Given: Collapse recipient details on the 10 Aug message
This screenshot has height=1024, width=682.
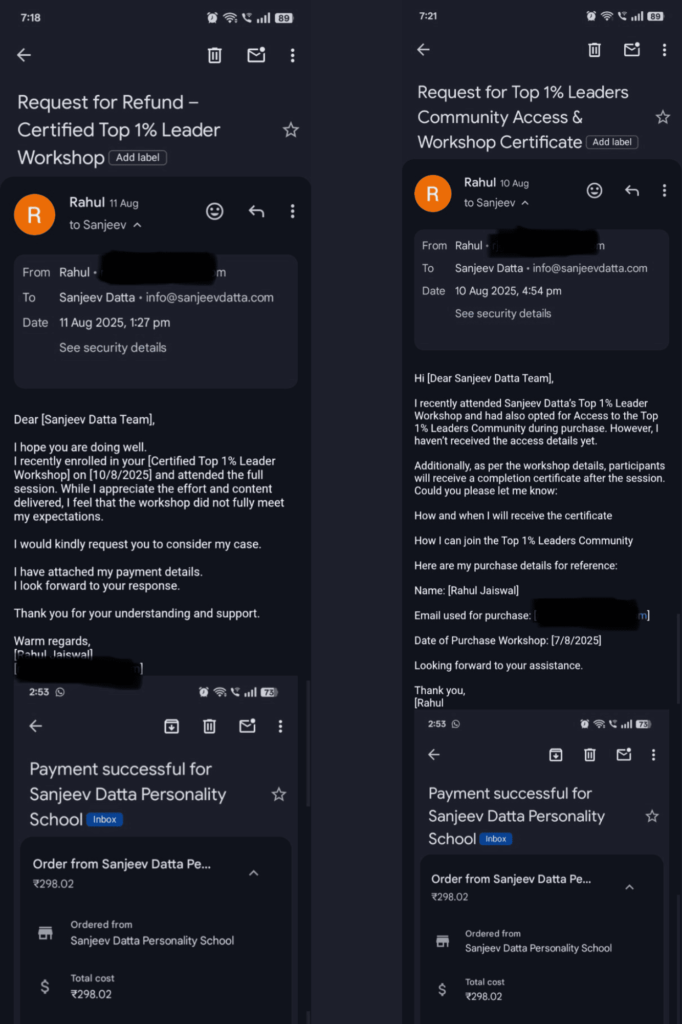Looking at the screenshot, I should 525,203.
